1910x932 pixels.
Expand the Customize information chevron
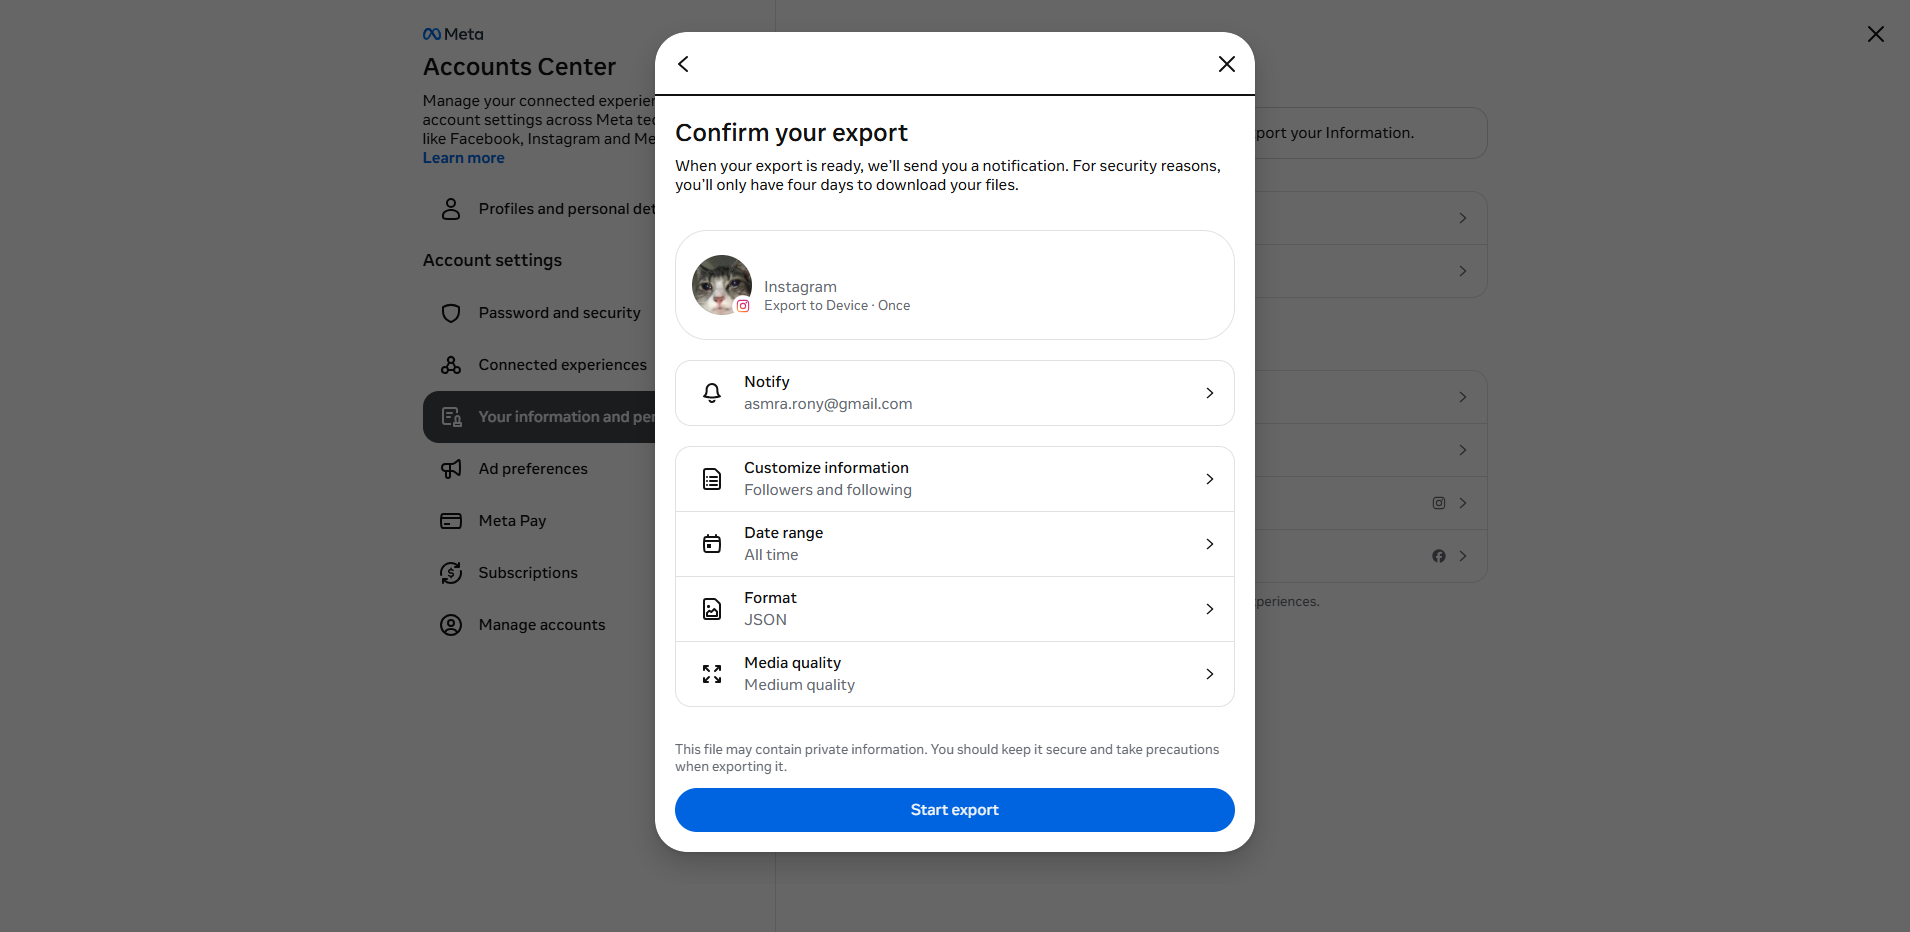click(x=1209, y=479)
